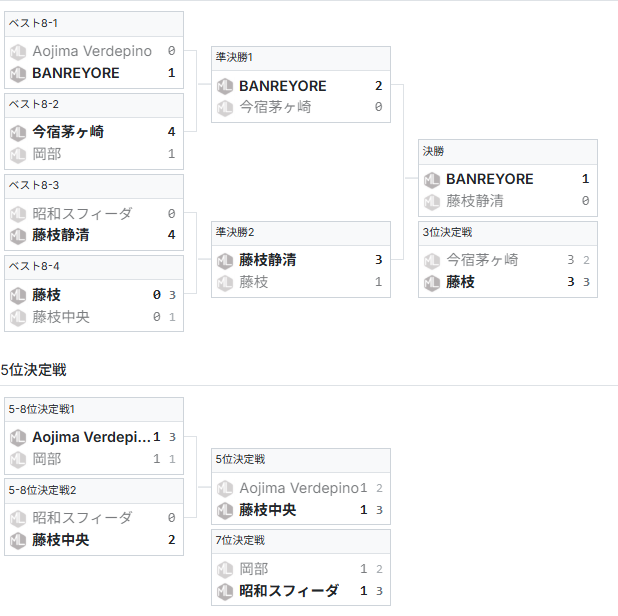Click the 今宿茅ヶ崎 logo in ベスト8-2 match

click(x=18, y=131)
